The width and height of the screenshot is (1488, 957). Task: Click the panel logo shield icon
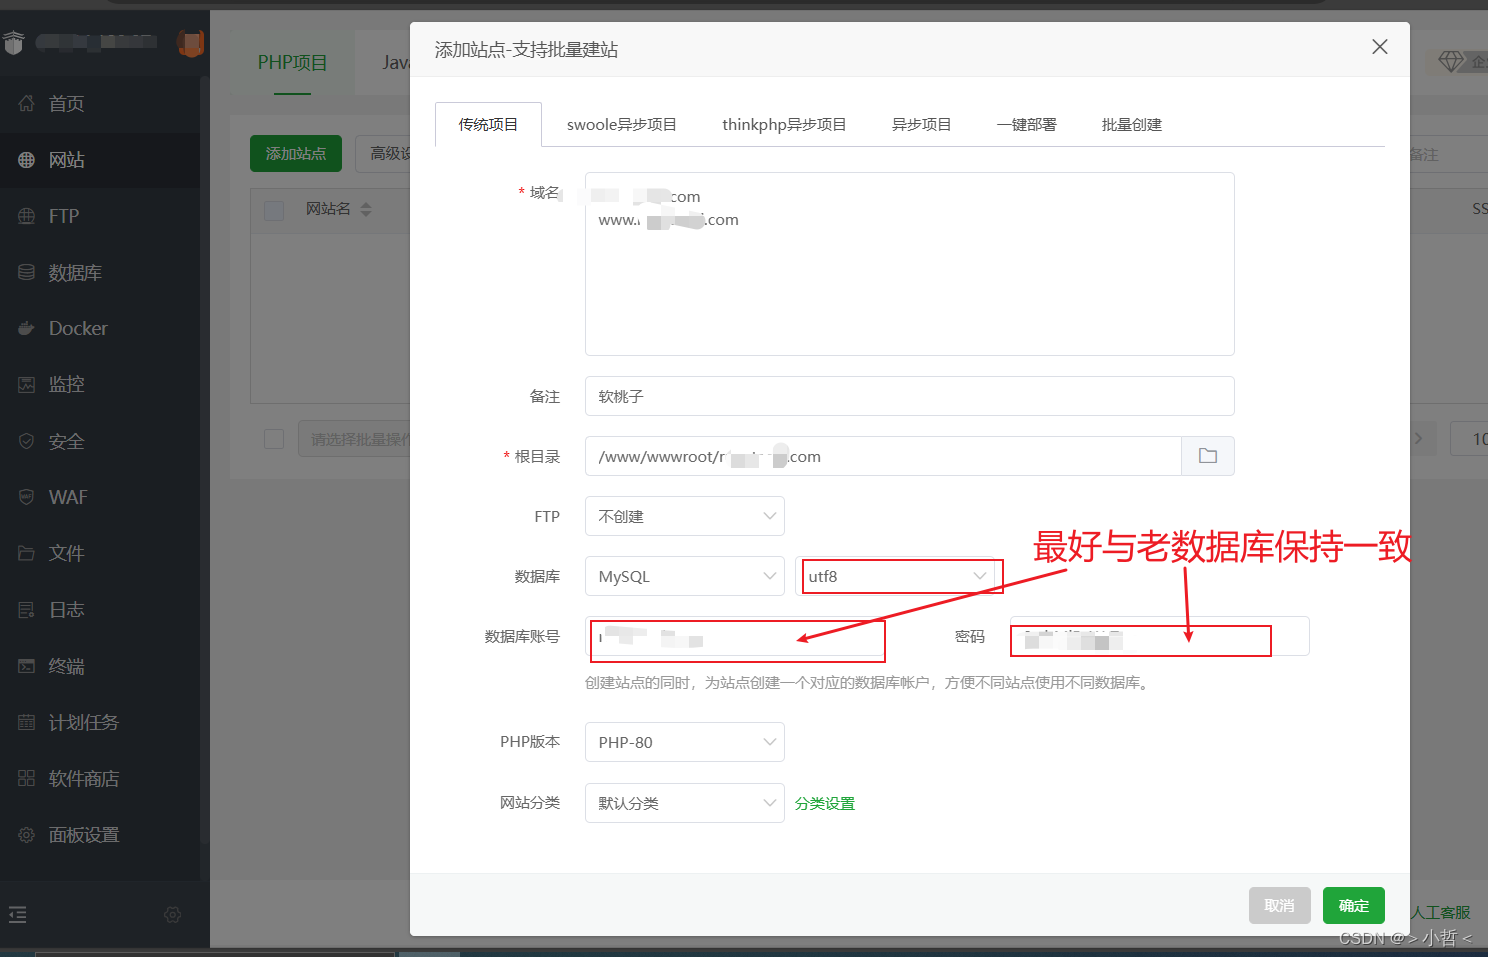[13, 42]
